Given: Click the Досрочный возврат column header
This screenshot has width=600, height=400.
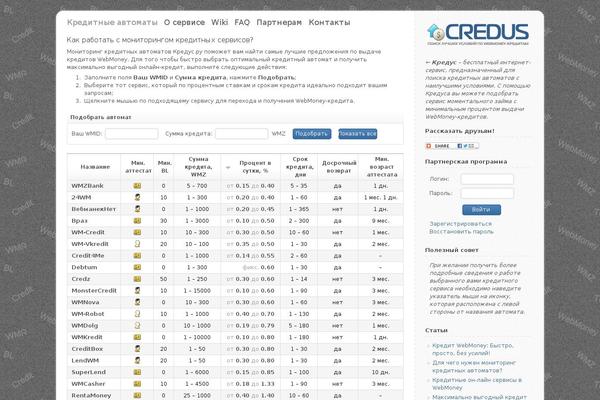Looking at the screenshot, I should [x=339, y=167].
